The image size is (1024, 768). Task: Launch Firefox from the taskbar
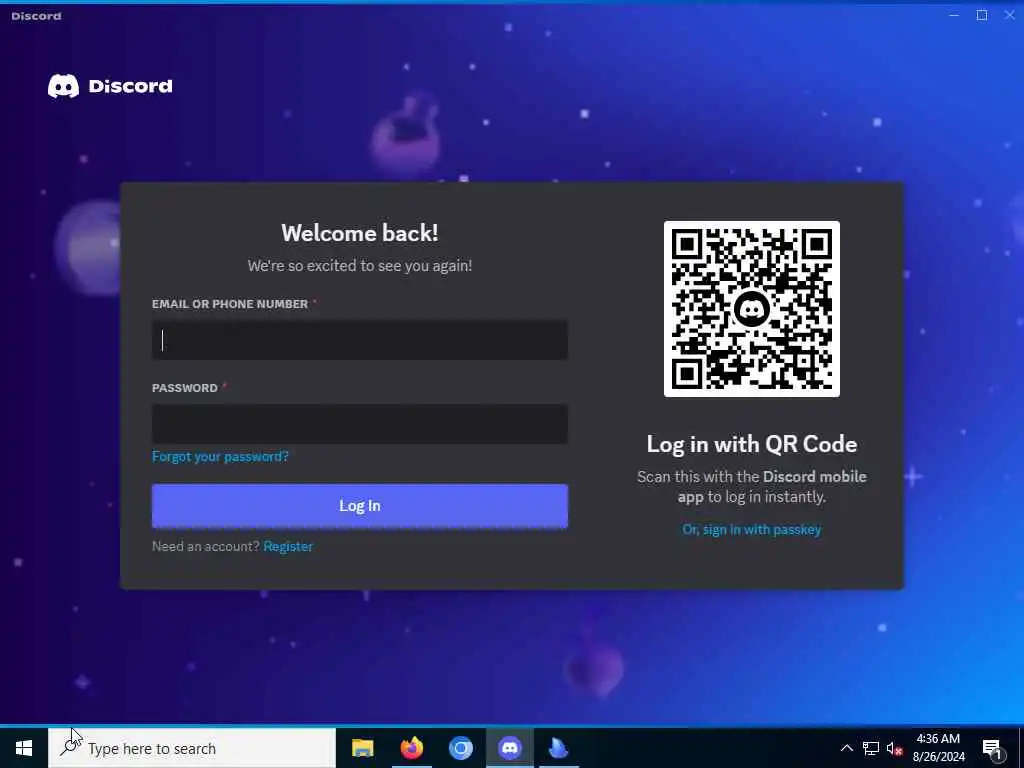click(411, 748)
